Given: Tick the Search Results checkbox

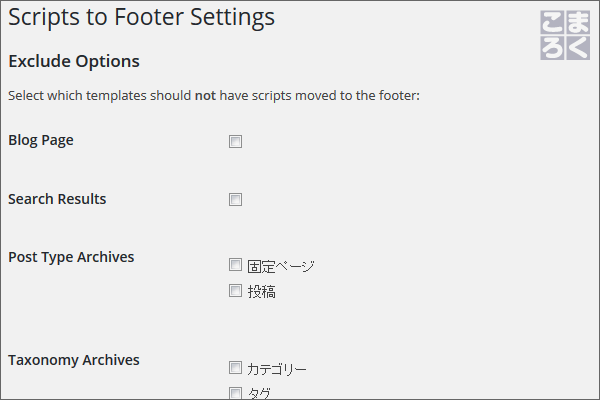Looking at the screenshot, I should pos(235,199).
